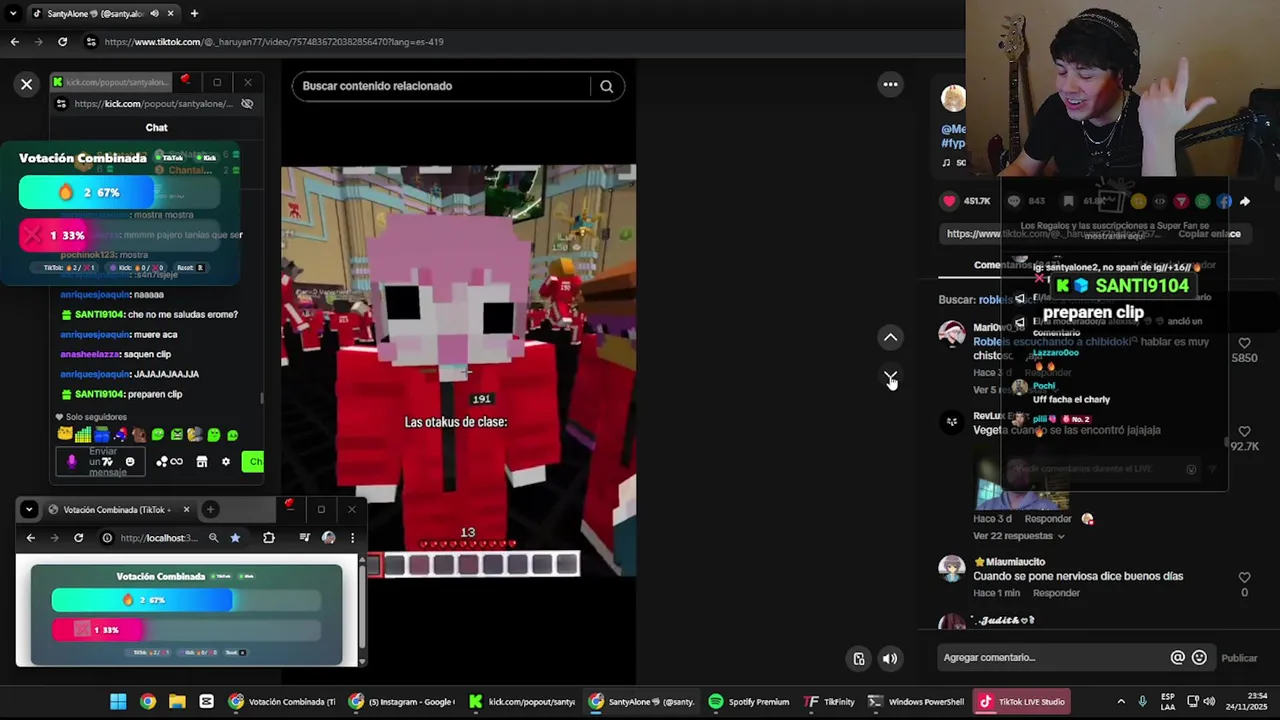
Task: Send message with green Chat button
Action: pos(254,461)
